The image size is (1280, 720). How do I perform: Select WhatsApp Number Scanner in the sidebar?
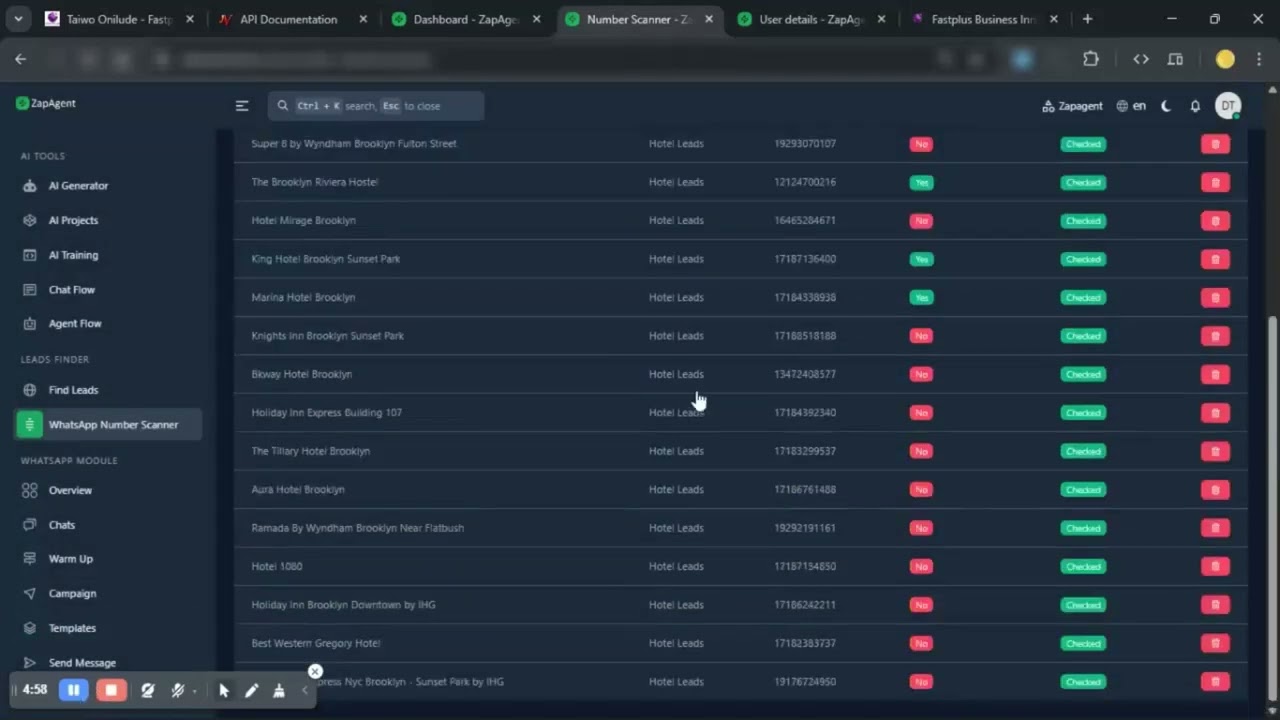(109, 425)
